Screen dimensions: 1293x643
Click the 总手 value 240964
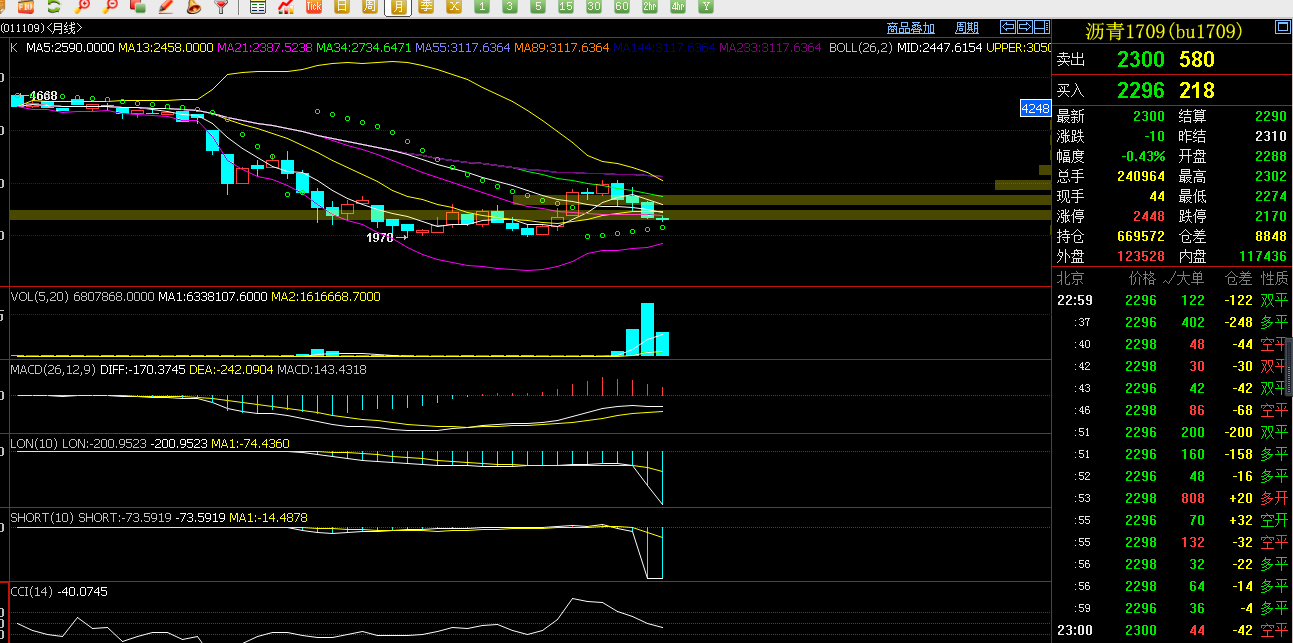click(1141, 176)
